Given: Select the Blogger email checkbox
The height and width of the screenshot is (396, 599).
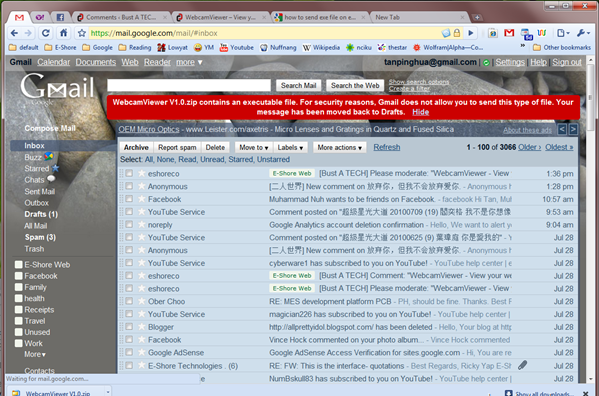Looking at the screenshot, I should [x=129, y=326].
